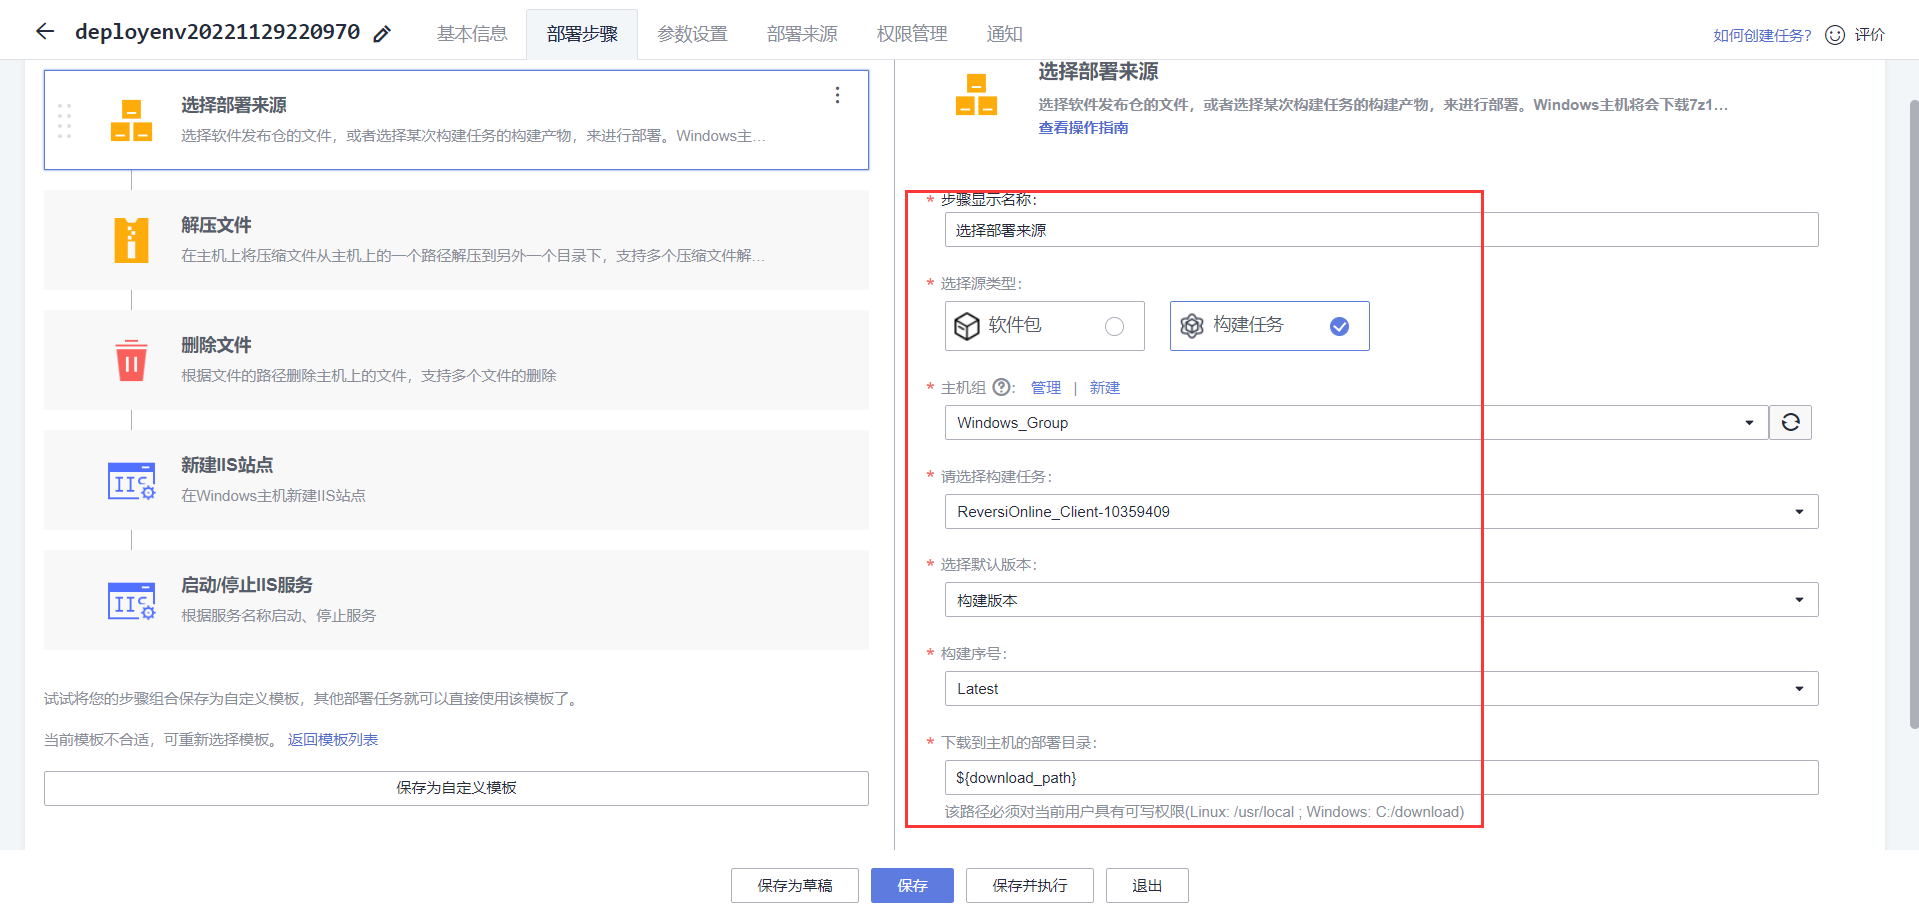
Task: Click the 启动/停止IIS服务 IIS gear icon
Action: point(131,600)
